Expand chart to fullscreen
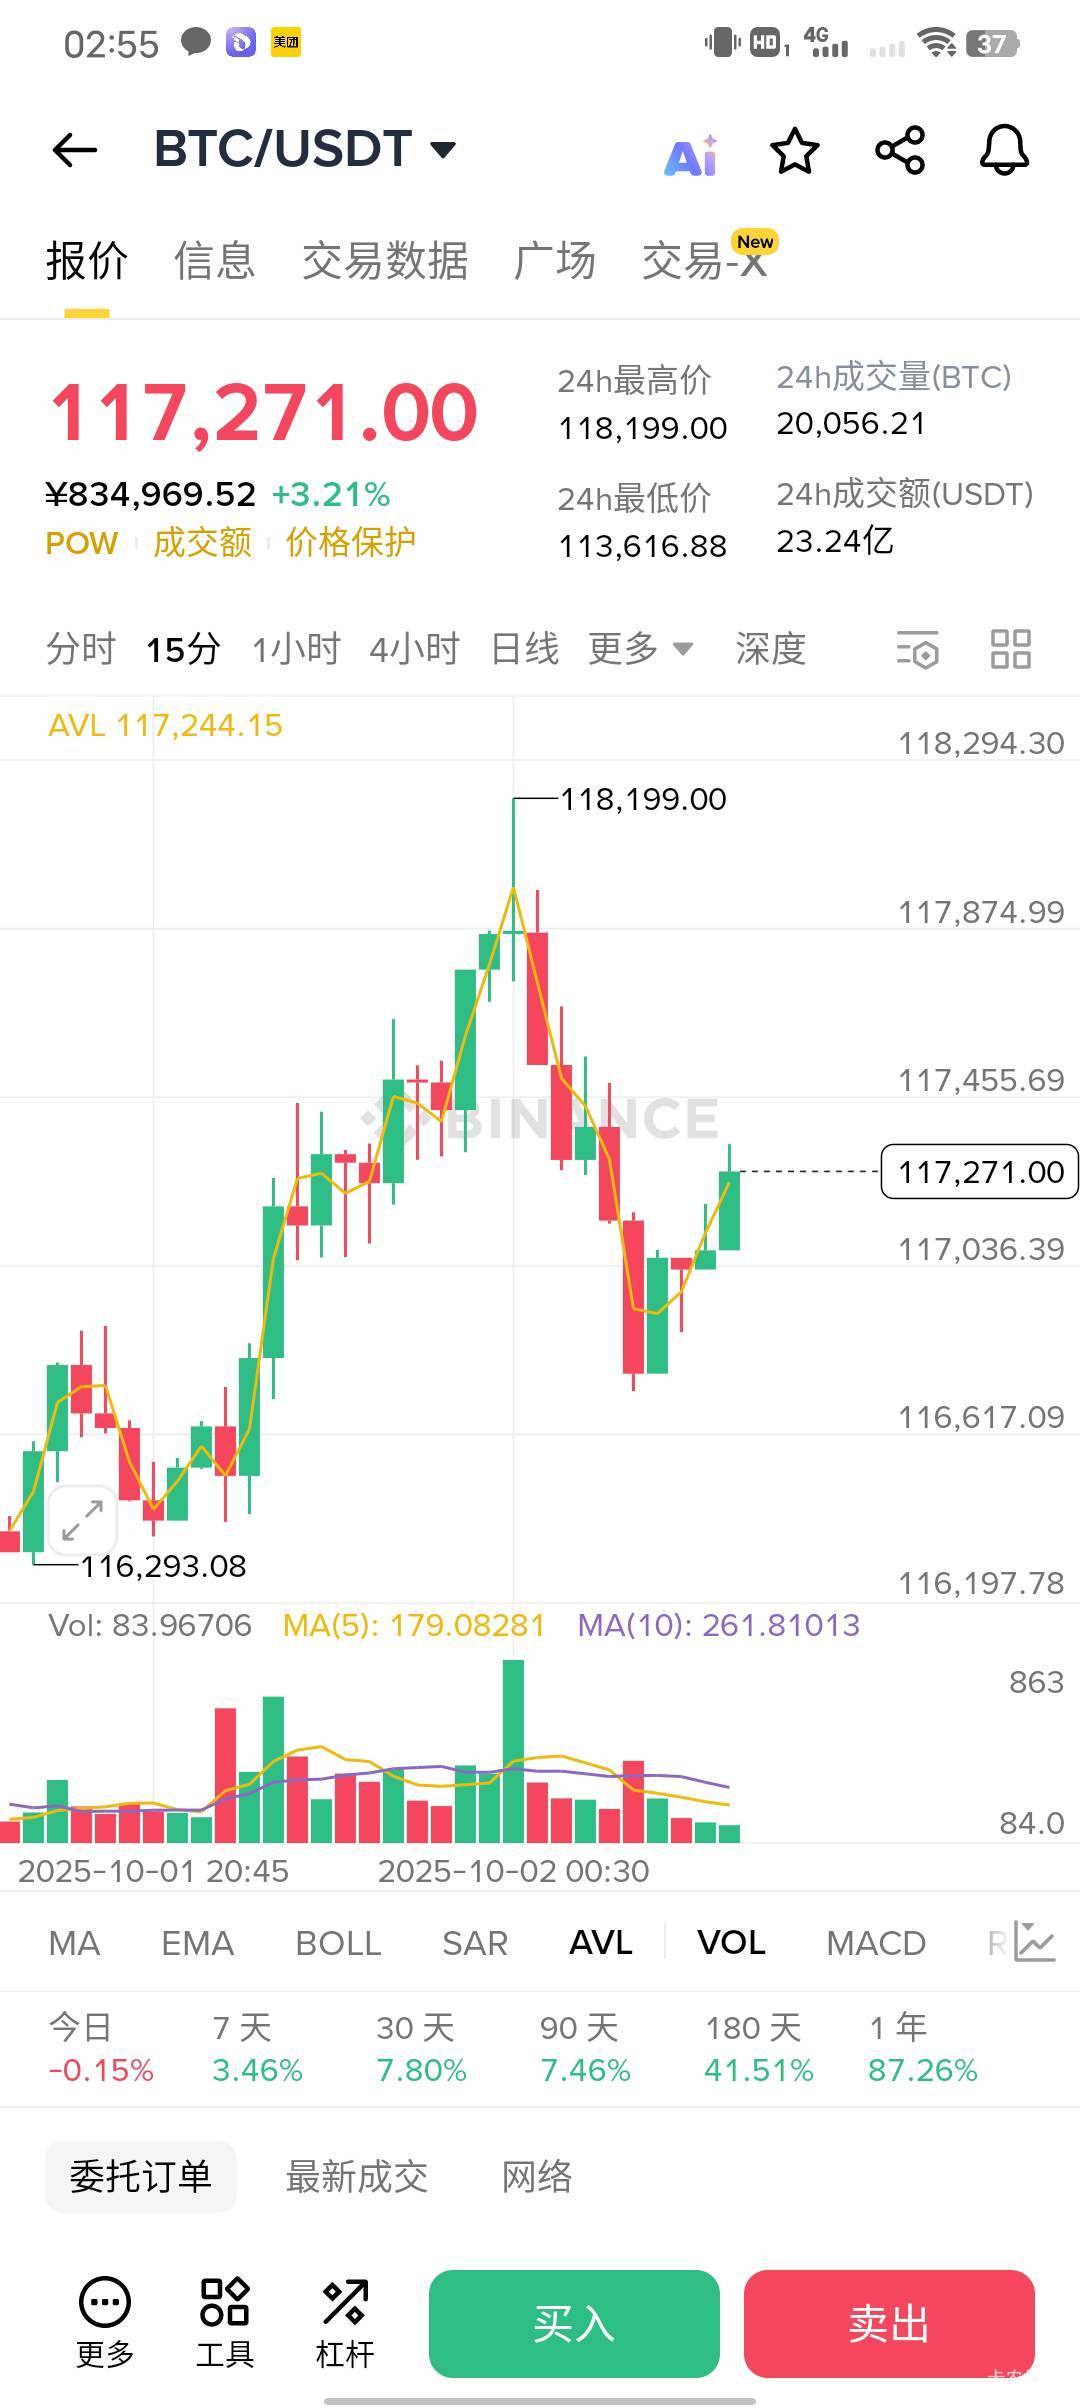The image size is (1080, 2408). pyautogui.click(x=82, y=1520)
